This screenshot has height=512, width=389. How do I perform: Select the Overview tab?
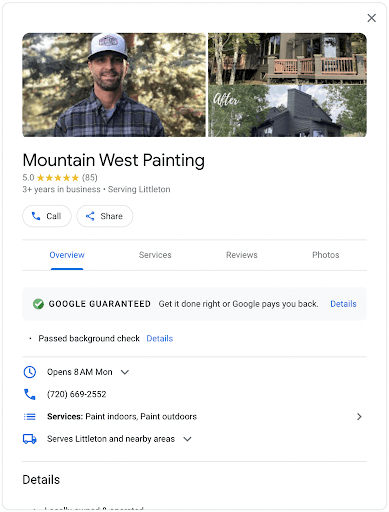click(x=67, y=255)
